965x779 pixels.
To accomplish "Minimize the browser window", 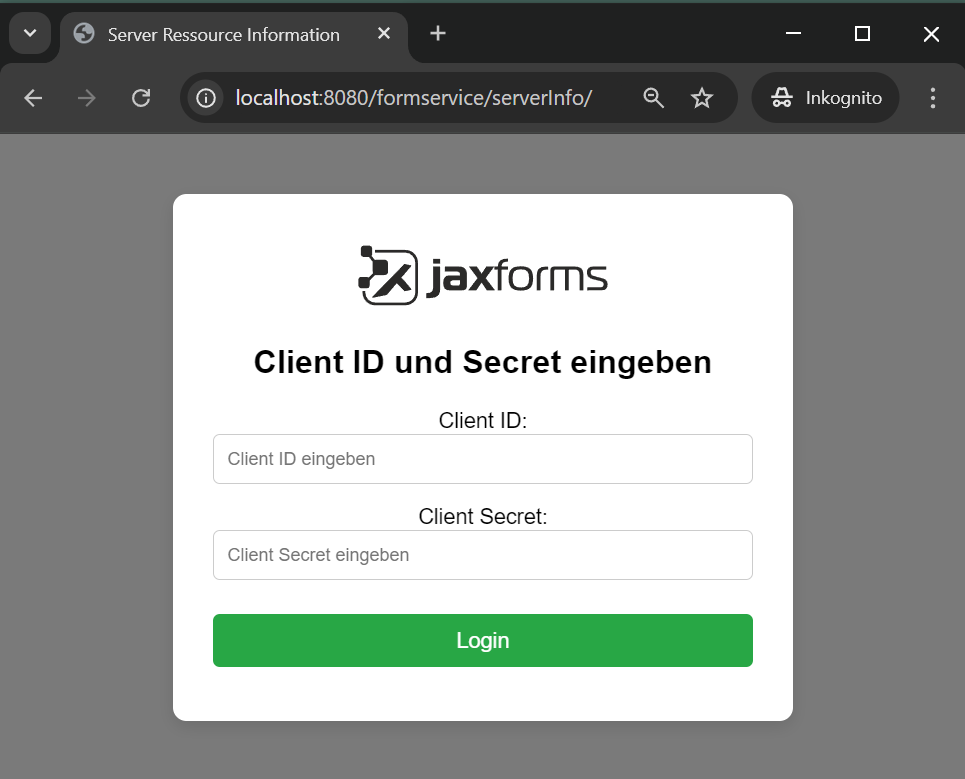I will tap(793, 33).
